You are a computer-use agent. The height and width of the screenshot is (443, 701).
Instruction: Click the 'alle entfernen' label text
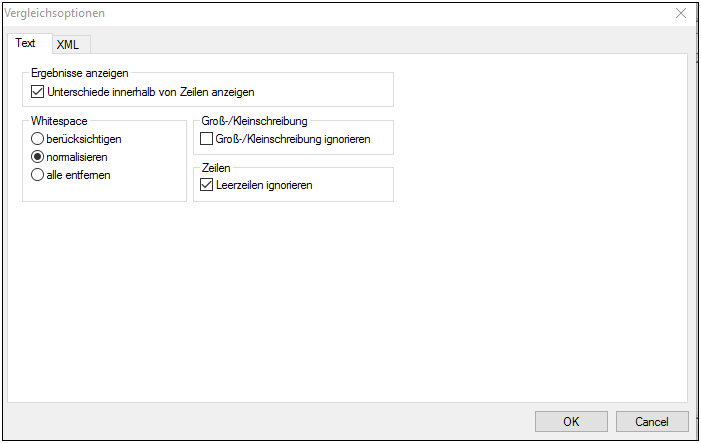[x=78, y=175]
